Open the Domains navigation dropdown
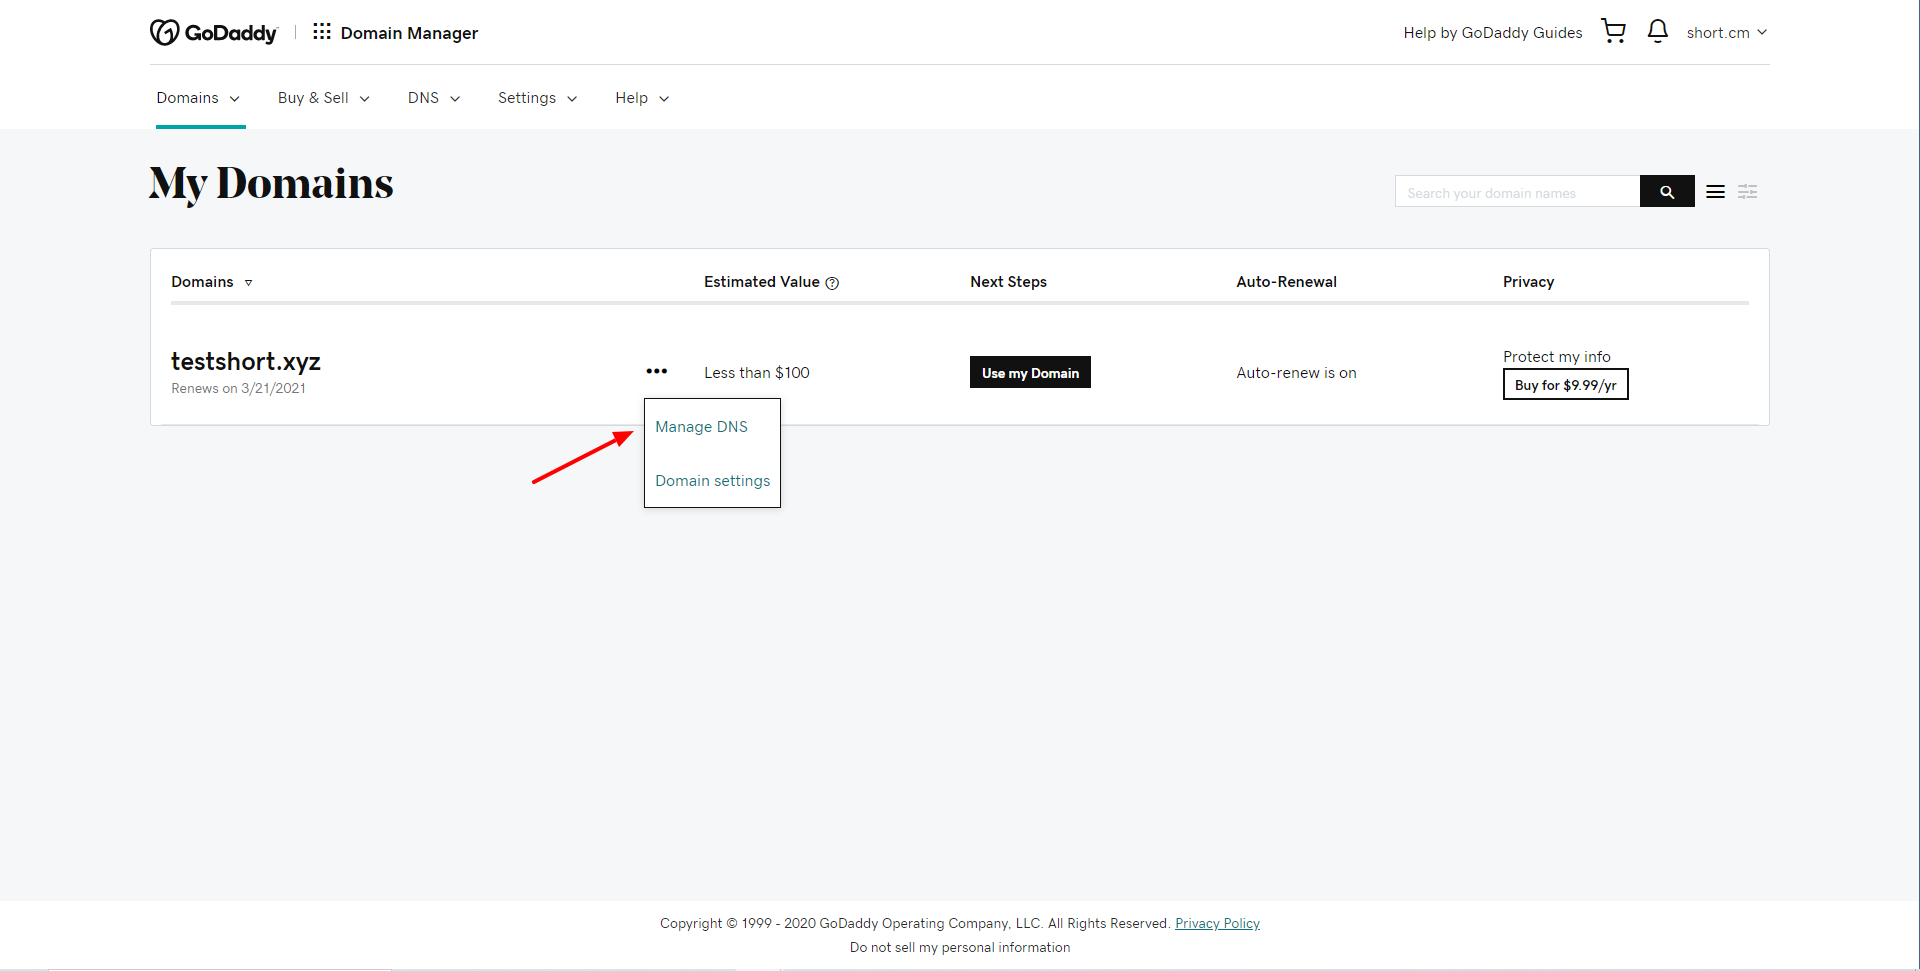This screenshot has height=971, width=1920. click(x=198, y=98)
